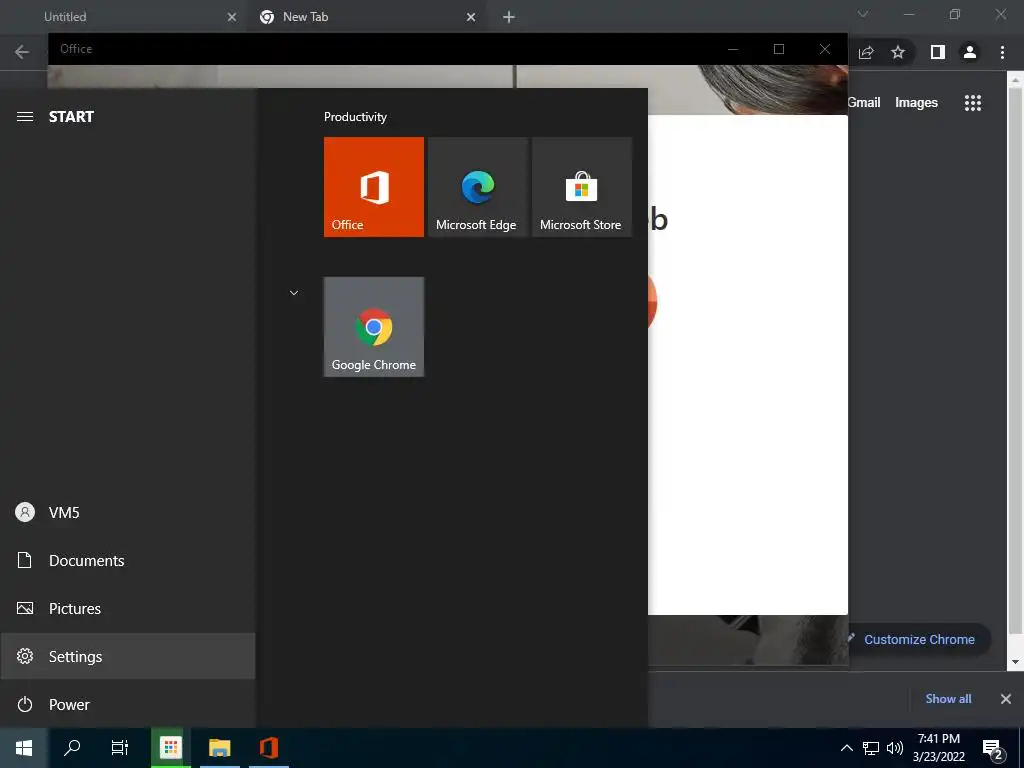Viewport: 1024px width, 768px height.
Task: Open the notification Action Center
Action: pyautogui.click(x=993, y=748)
